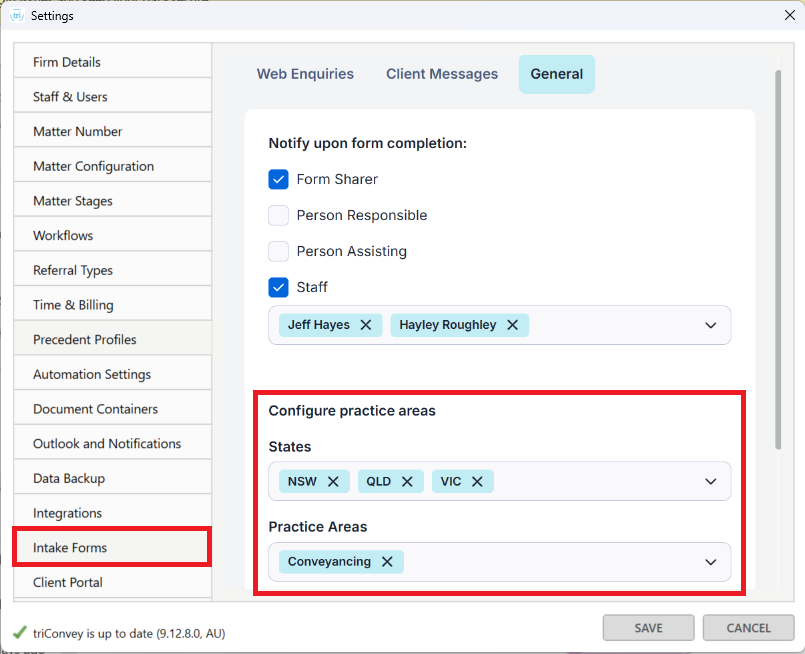Click the CANCEL button
The image size is (805, 654).
(x=748, y=628)
